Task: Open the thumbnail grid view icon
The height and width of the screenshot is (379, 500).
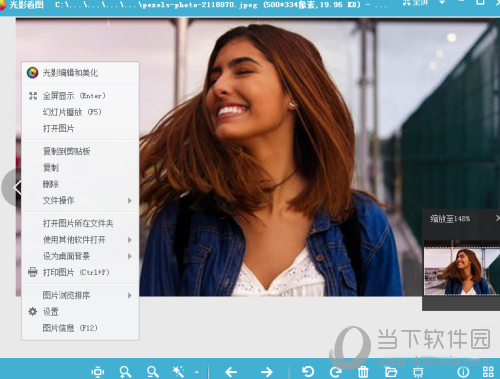Action: tap(488, 372)
